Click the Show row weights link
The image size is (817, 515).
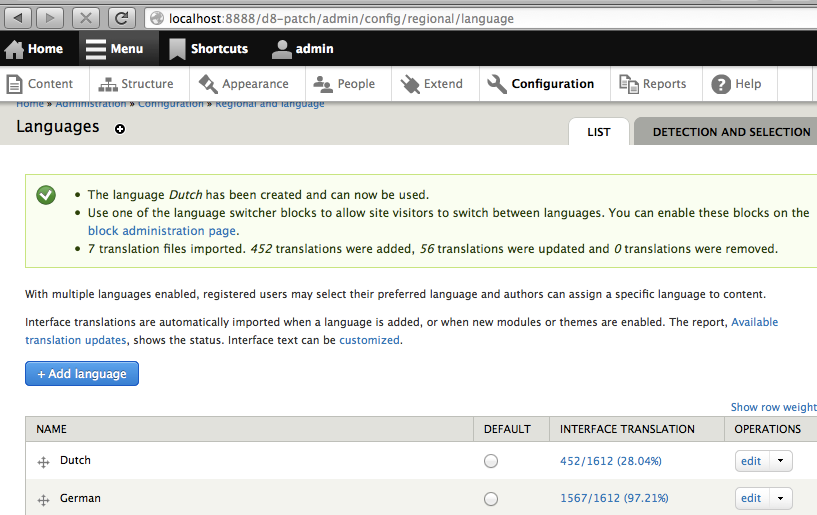coord(773,407)
